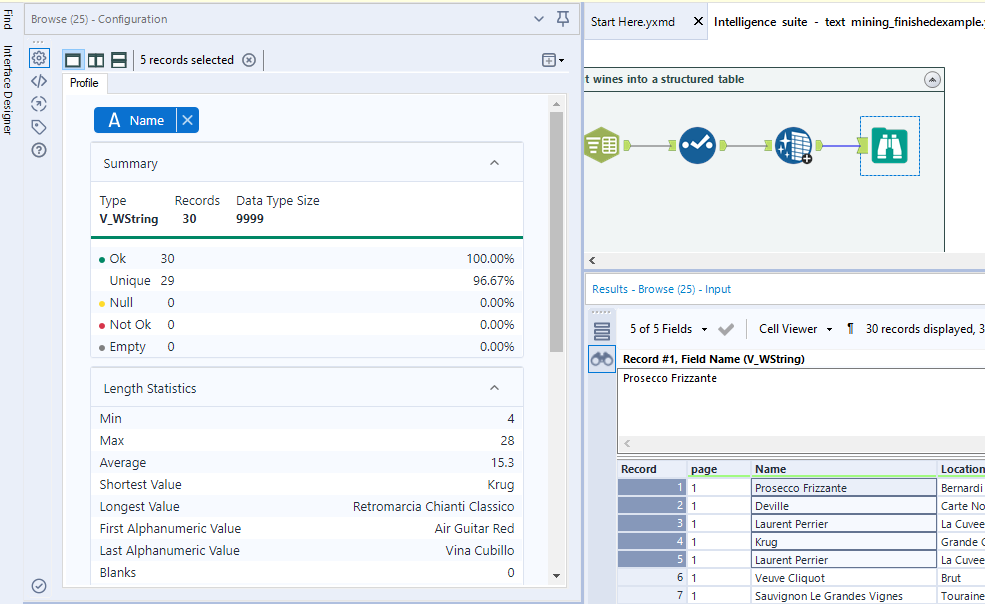Open Help via the question mark icon
This screenshot has width=985, height=604.
tap(39, 149)
